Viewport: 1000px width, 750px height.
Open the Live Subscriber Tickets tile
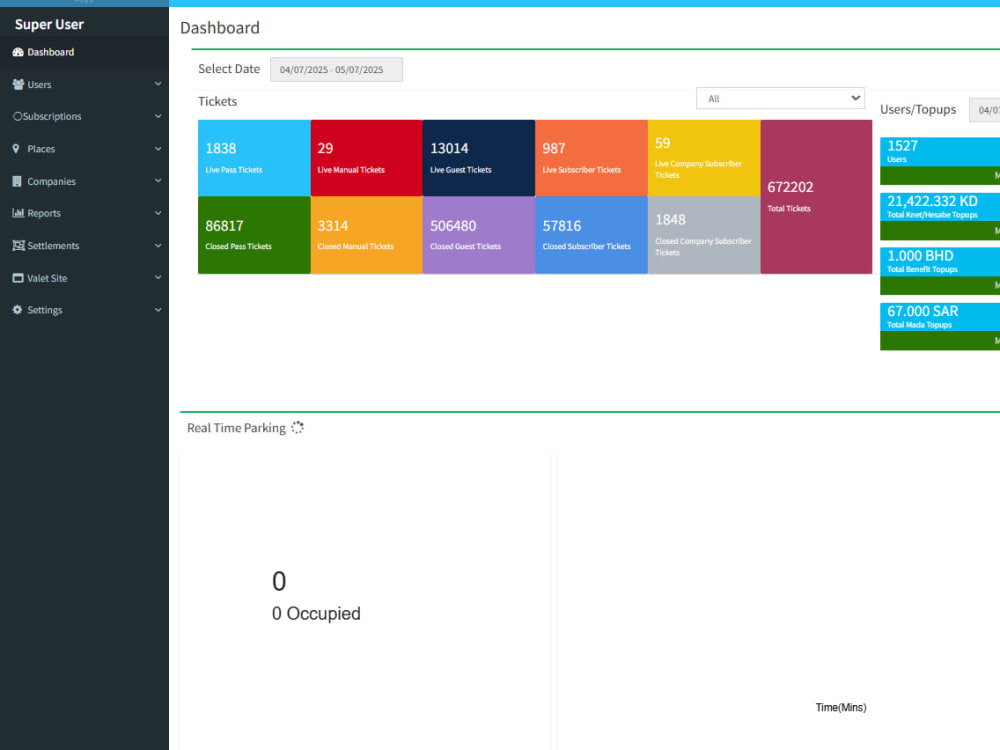click(x=591, y=158)
